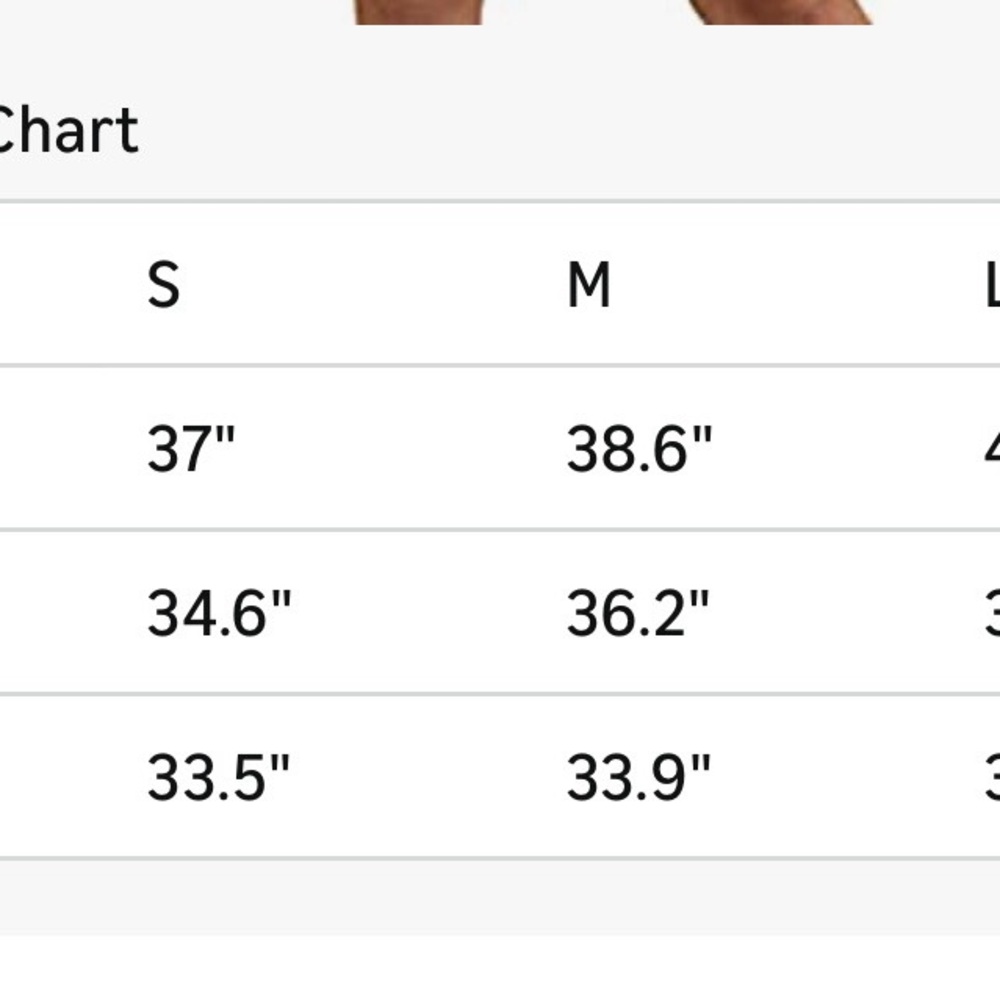
Task: Click the left brown product image fragment
Action: coord(418,12)
